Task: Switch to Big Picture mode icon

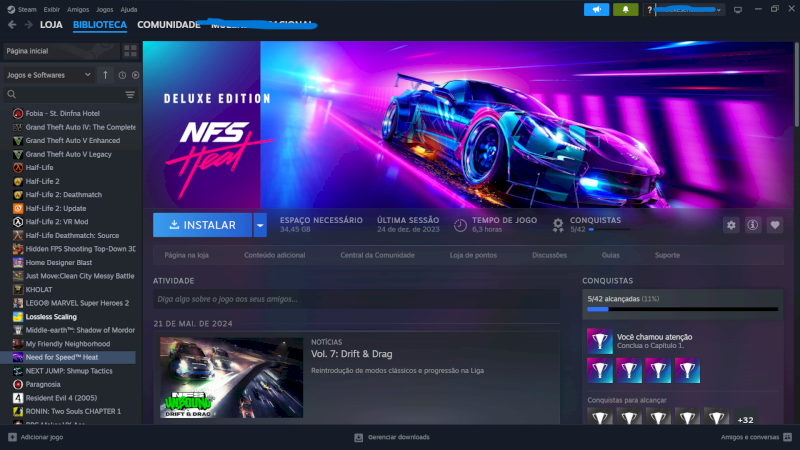Action: coord(738,10)
